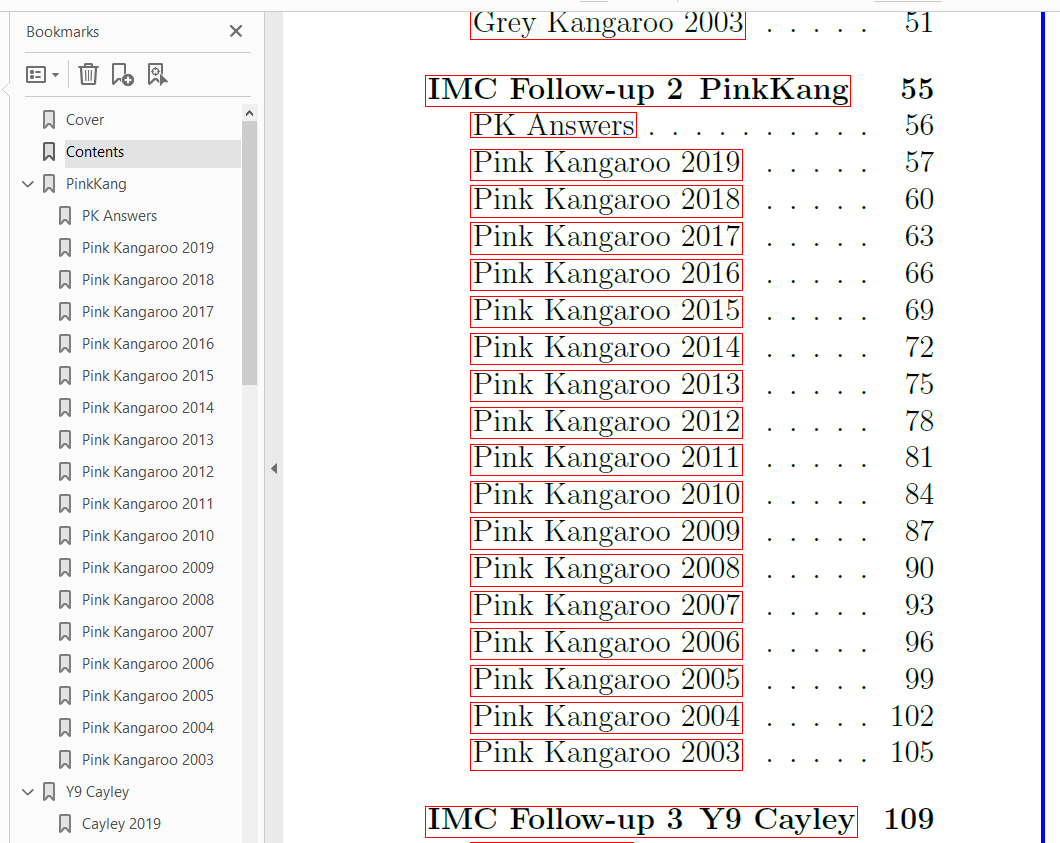1060x843 pixels.
Task: Close the Bookmarks panel
Action: click(236, 31)
